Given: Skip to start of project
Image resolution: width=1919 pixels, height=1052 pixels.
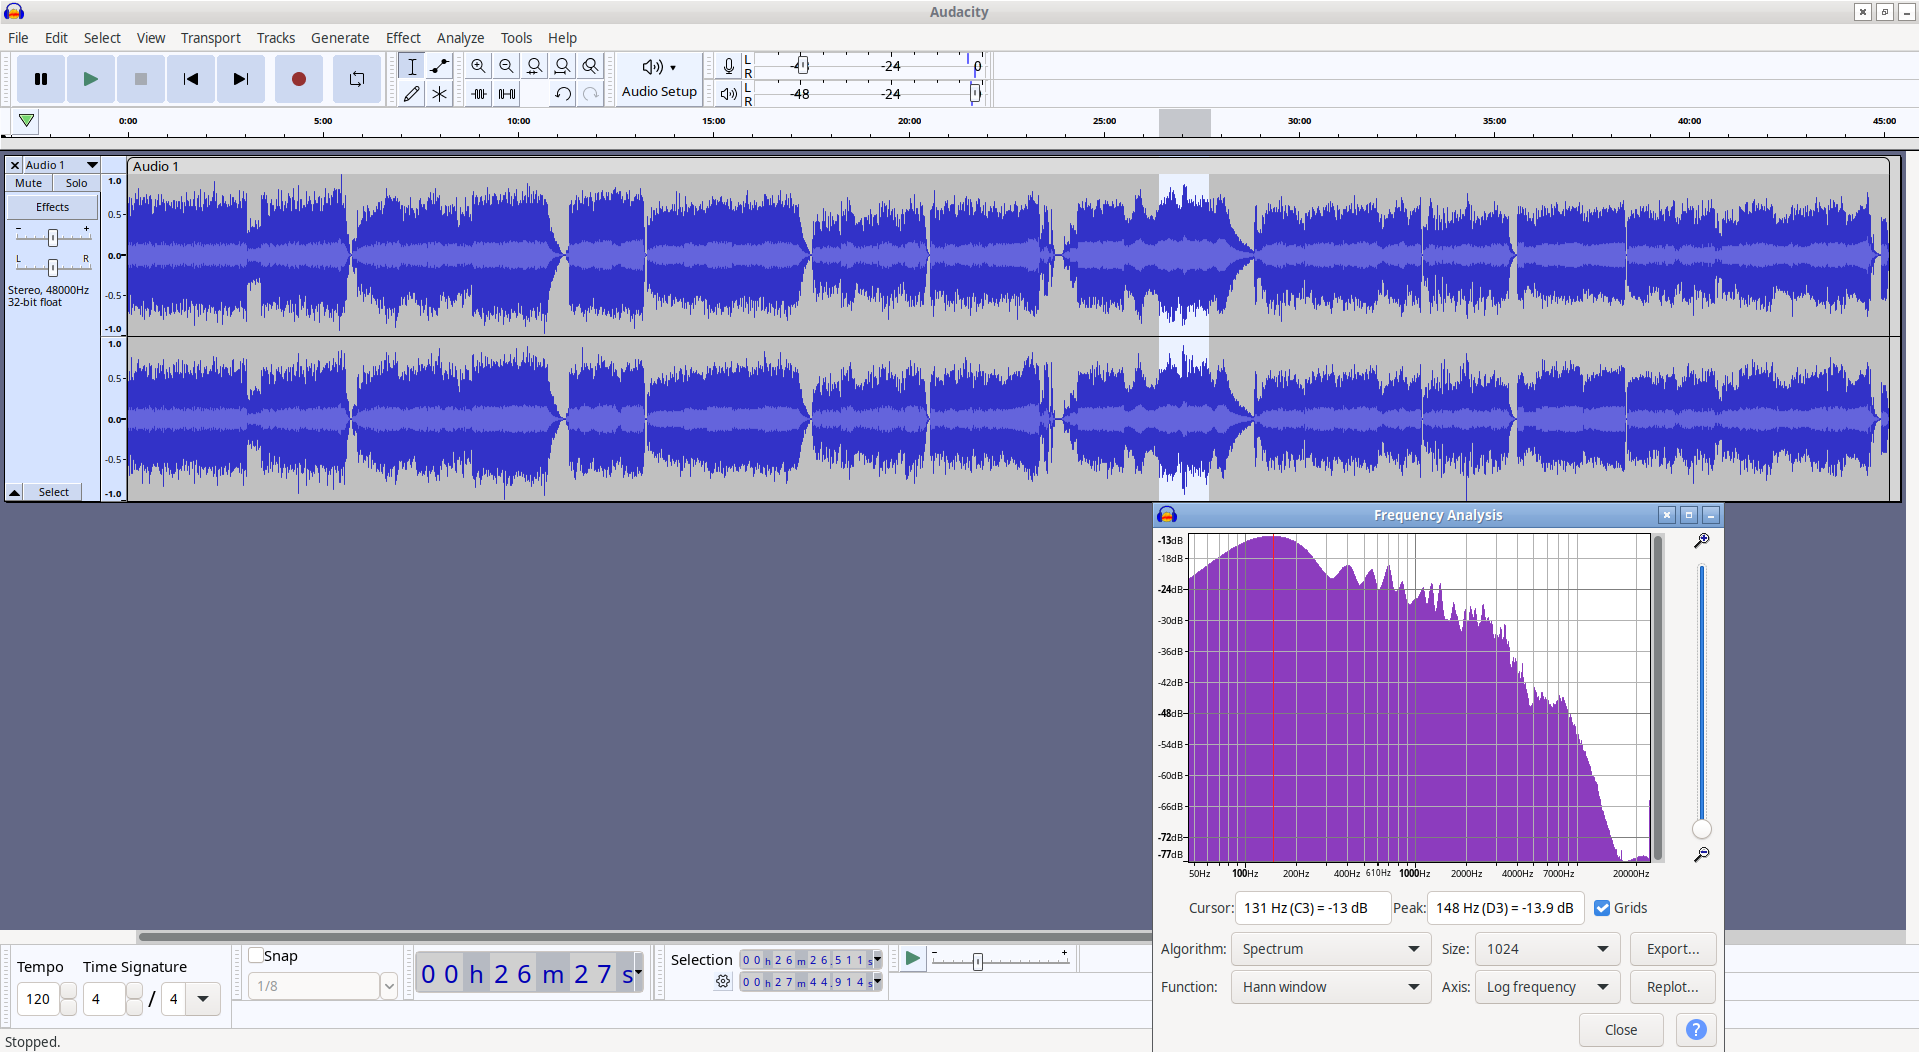Looking at the screenshot, I should coord(191,79).
